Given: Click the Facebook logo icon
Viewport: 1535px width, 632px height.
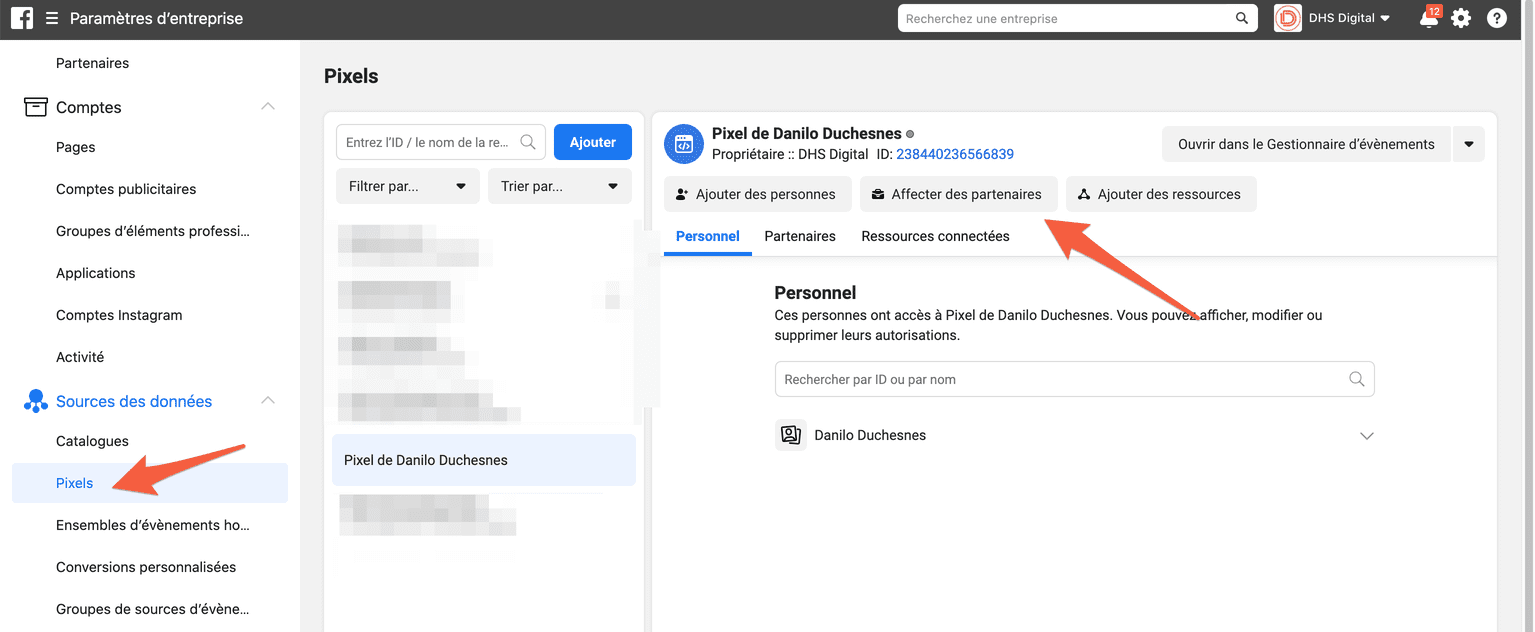Looking at the screenshot, I should [22, 18].
